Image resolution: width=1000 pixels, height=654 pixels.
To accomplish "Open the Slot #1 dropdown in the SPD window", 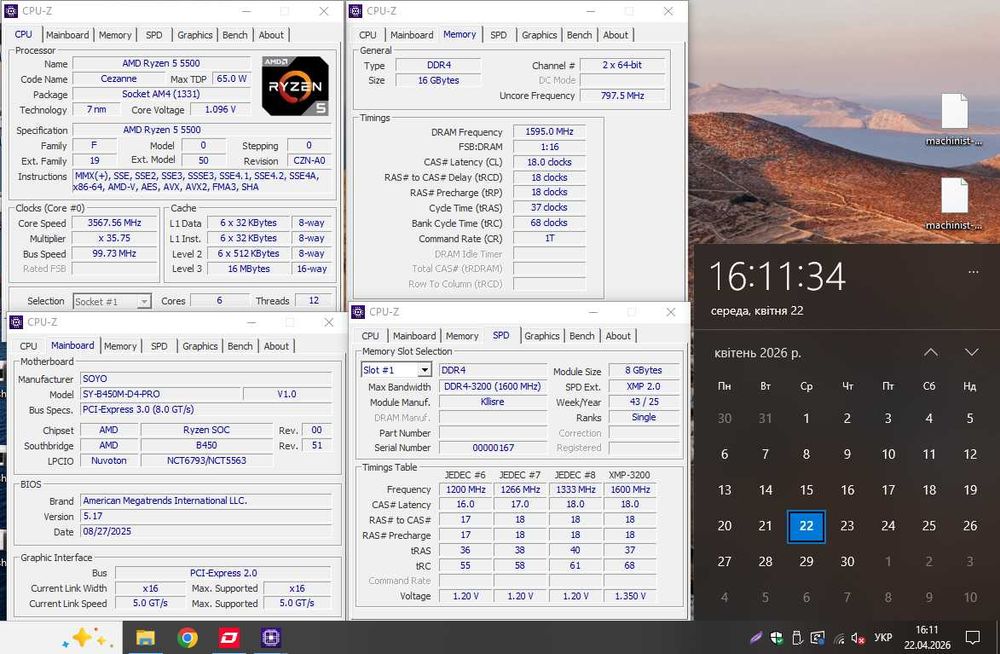I will pos(425,370).
